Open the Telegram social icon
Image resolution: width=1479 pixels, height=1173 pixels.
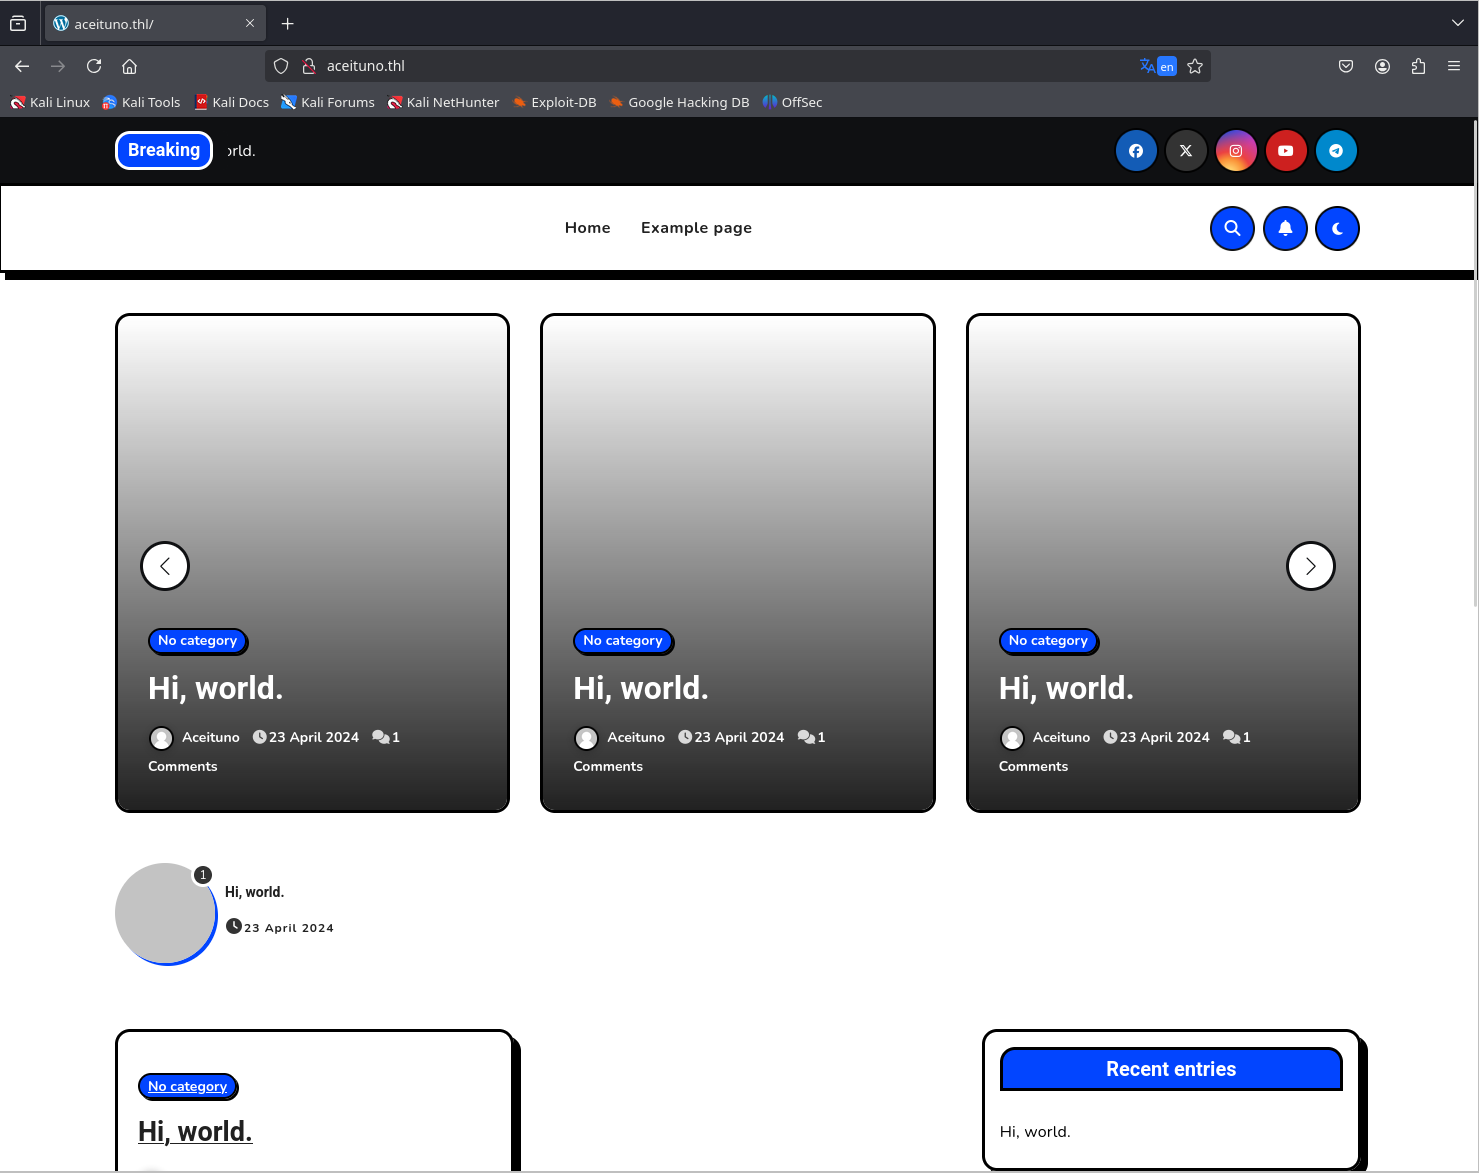(1336, 151)
